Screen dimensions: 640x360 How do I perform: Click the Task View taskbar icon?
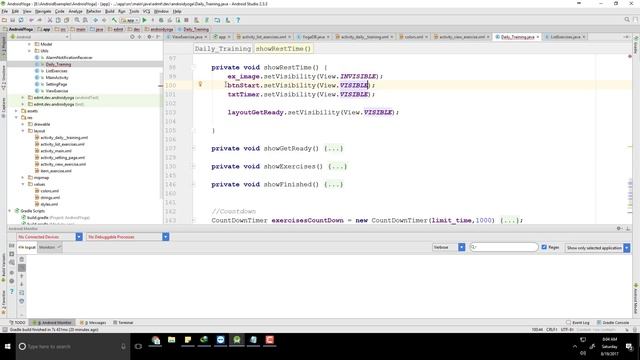[138, 347]
